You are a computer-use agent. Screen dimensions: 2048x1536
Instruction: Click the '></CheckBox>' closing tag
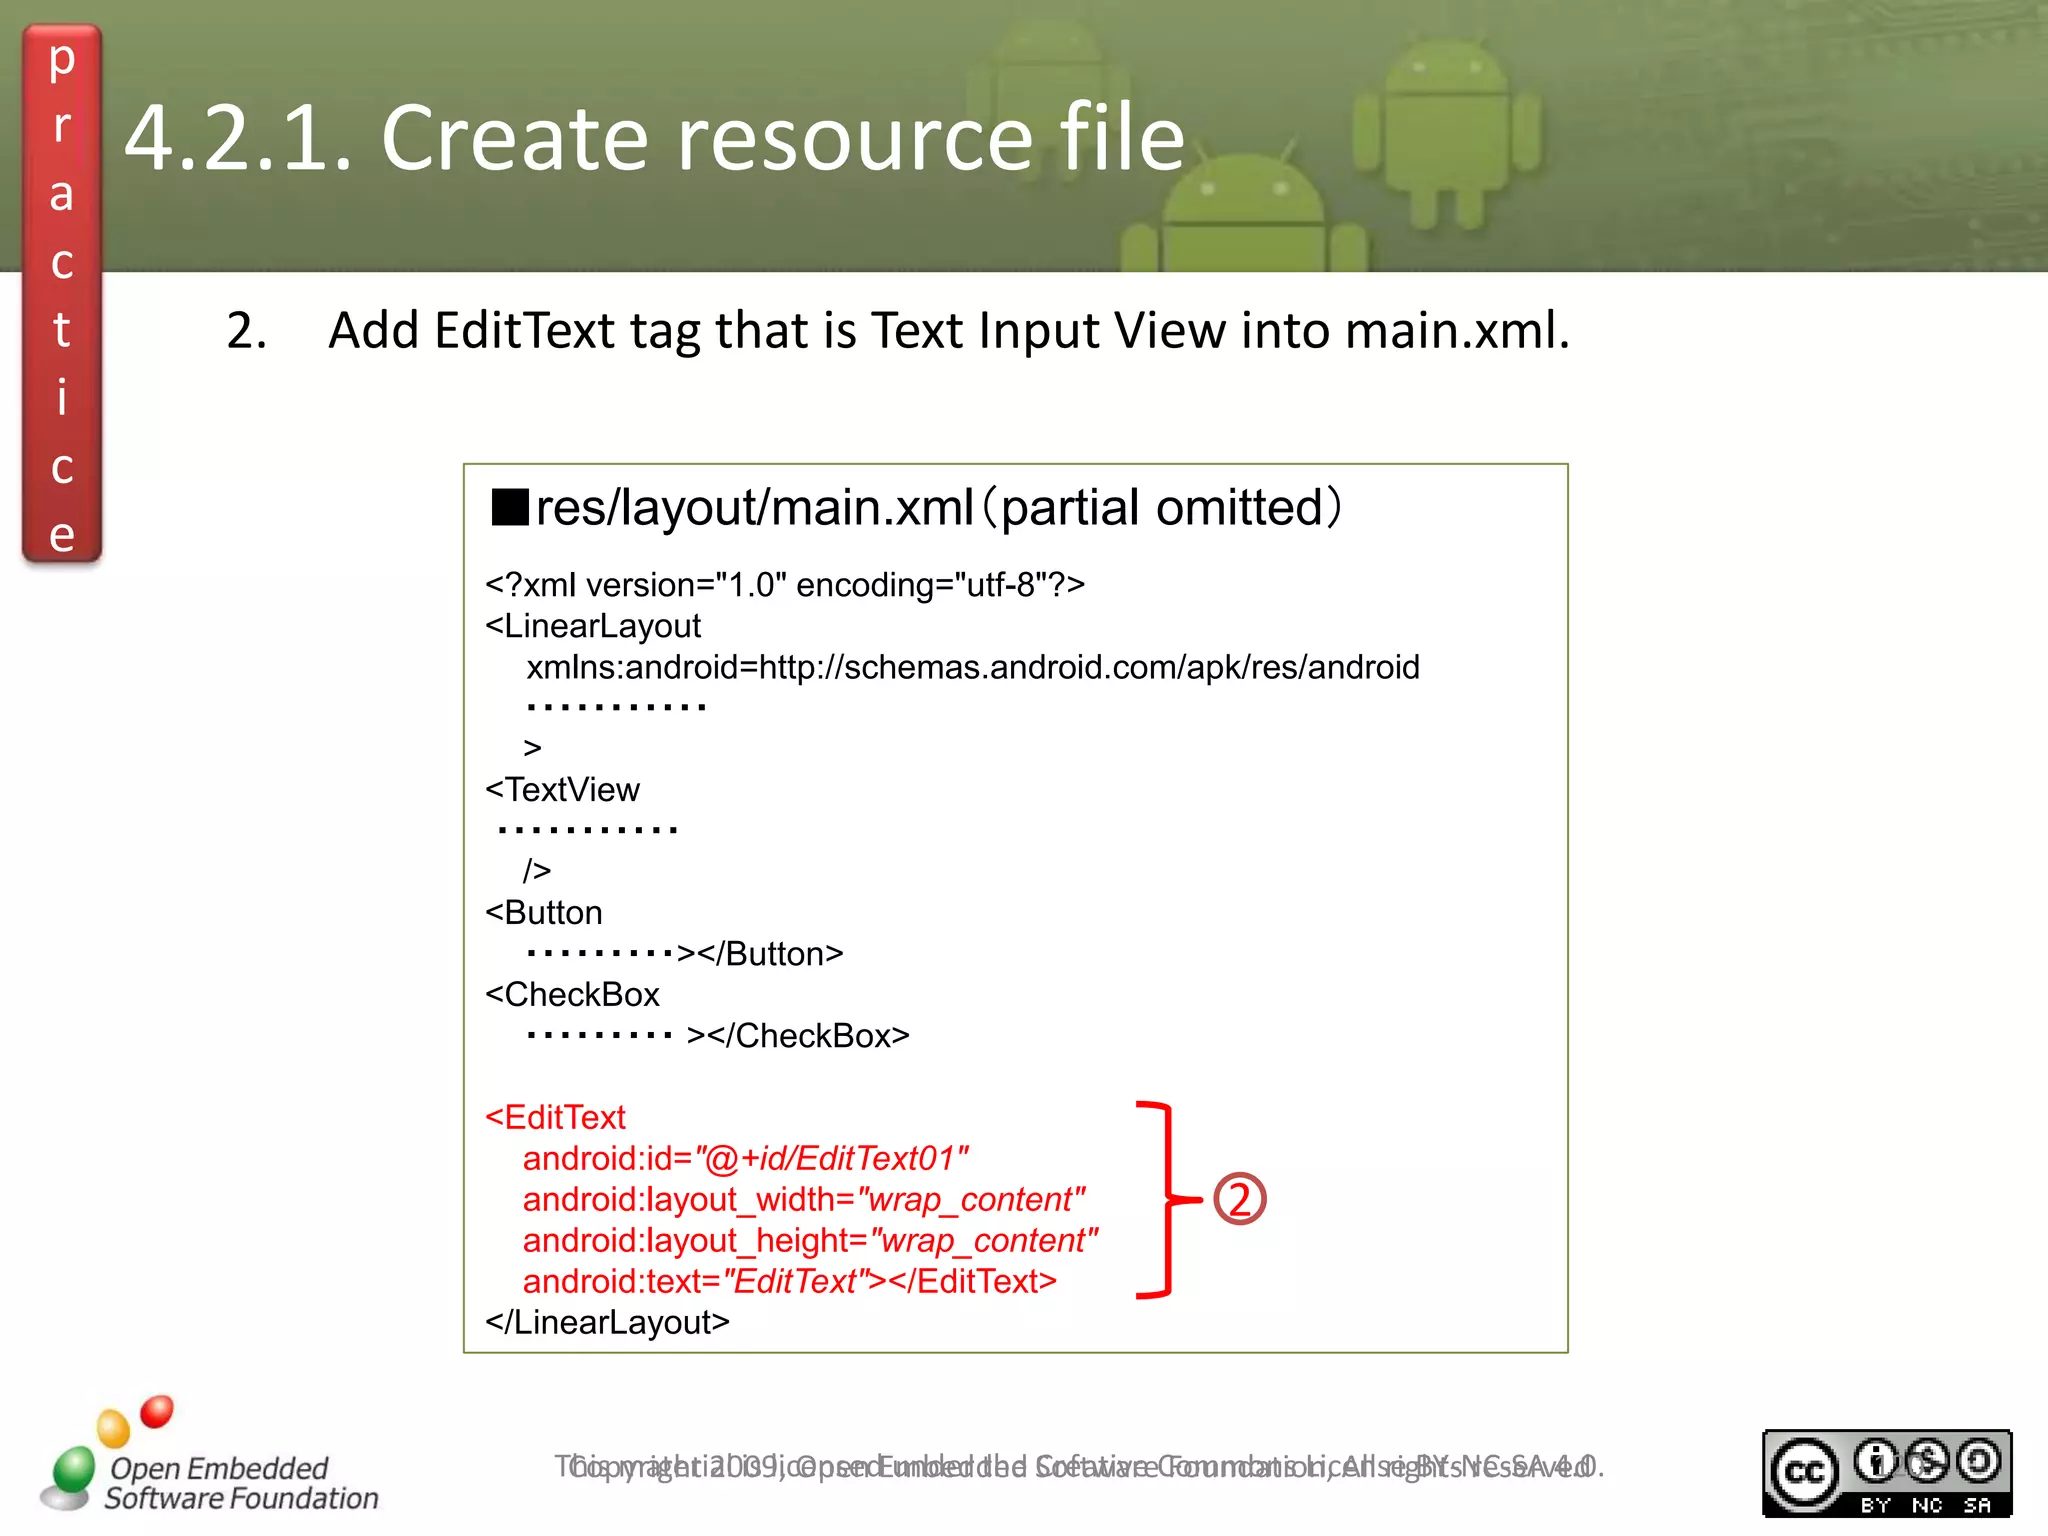coord(798,1036)
